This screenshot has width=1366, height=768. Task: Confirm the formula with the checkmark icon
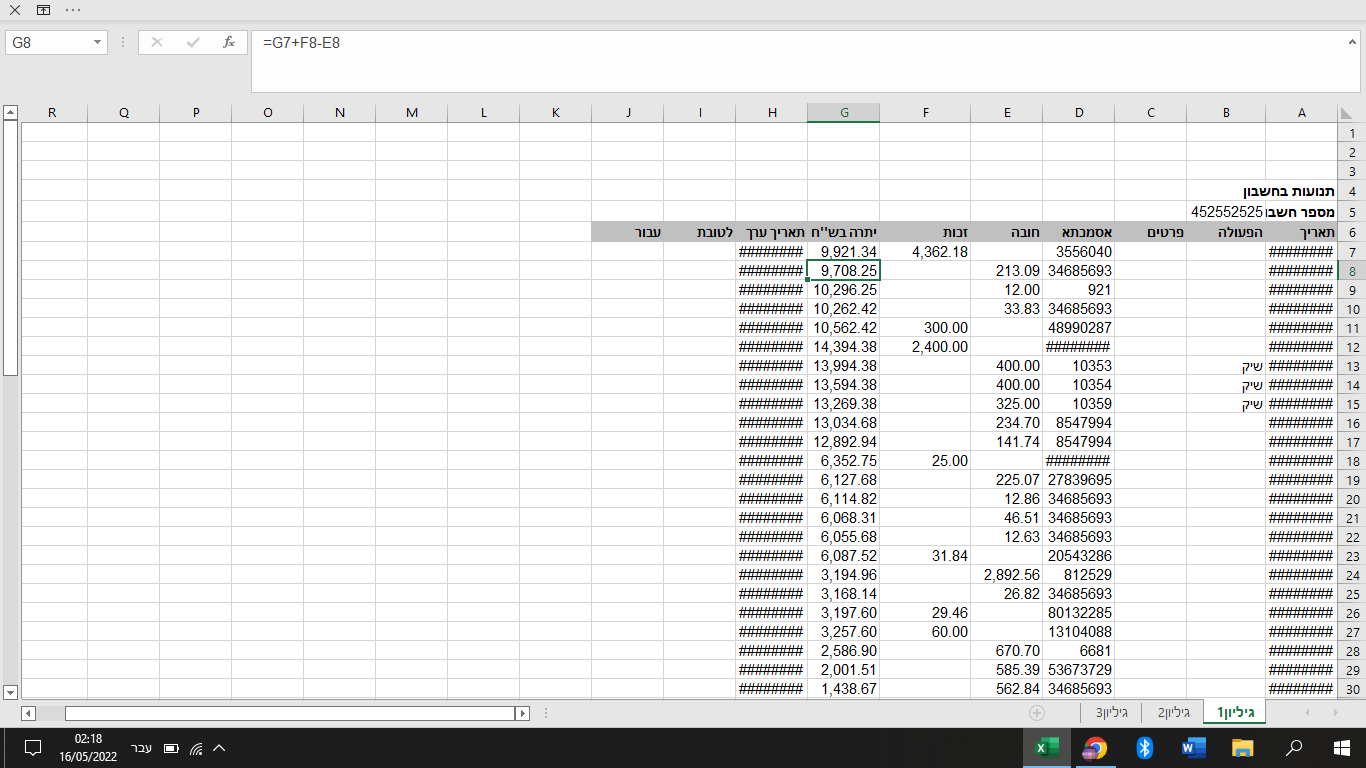pos(193,43)
